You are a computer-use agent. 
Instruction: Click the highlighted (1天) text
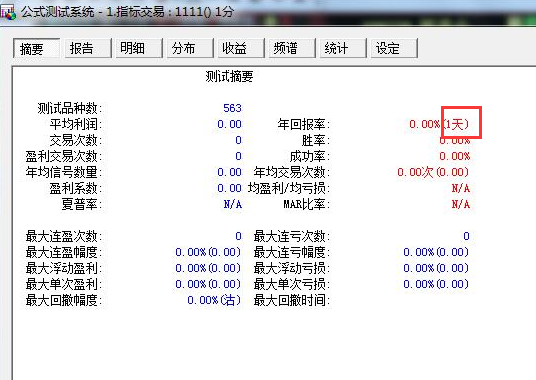456,124
